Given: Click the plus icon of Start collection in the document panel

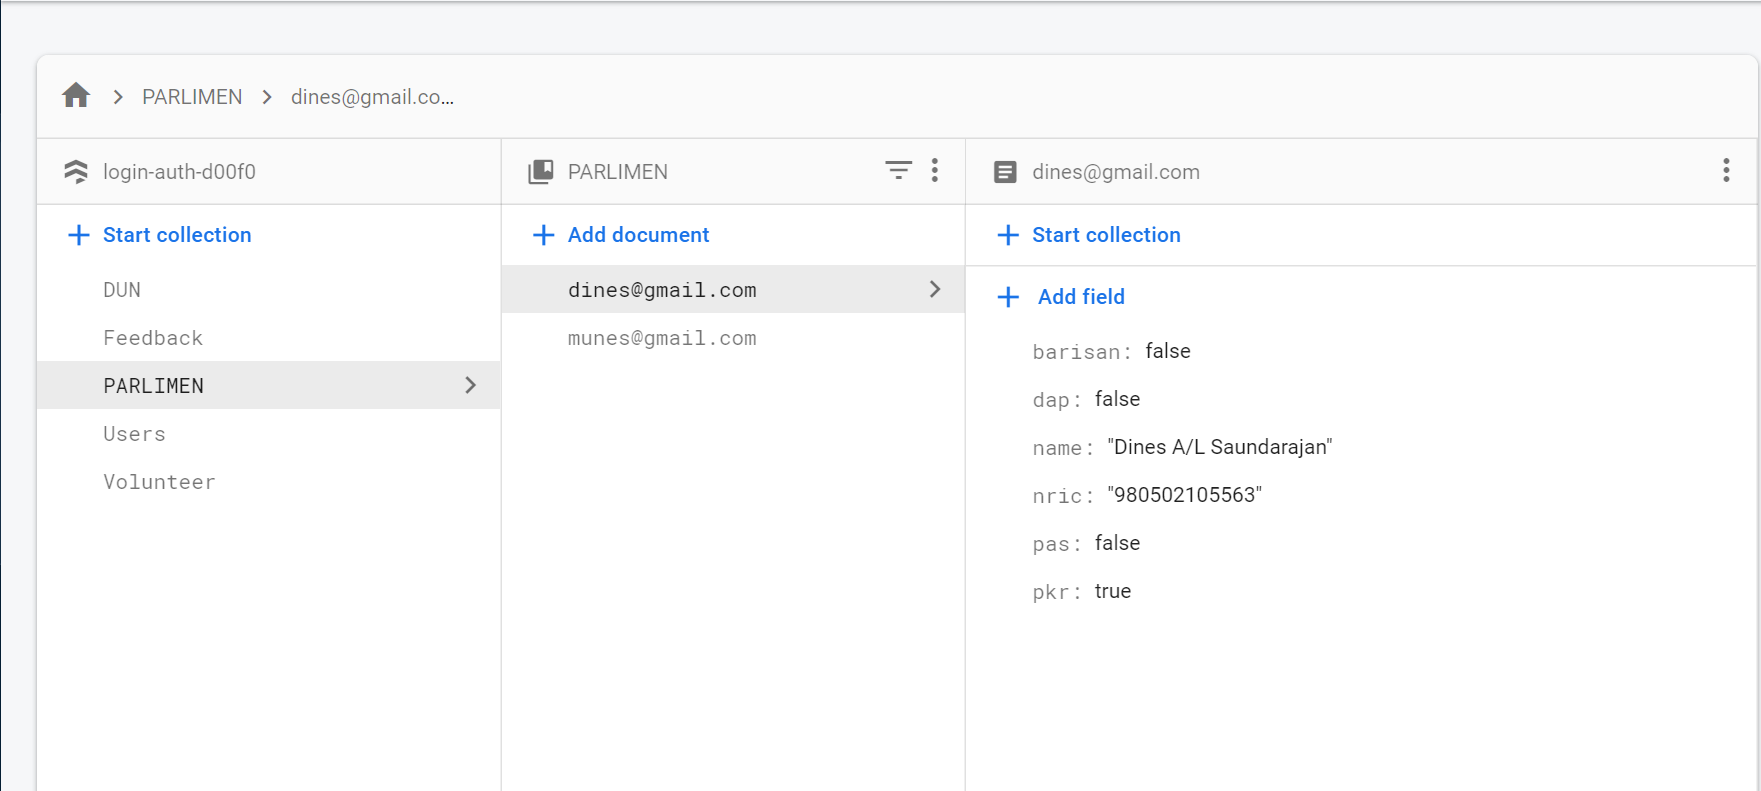Looking at the screenshot, I should 1008,235.
